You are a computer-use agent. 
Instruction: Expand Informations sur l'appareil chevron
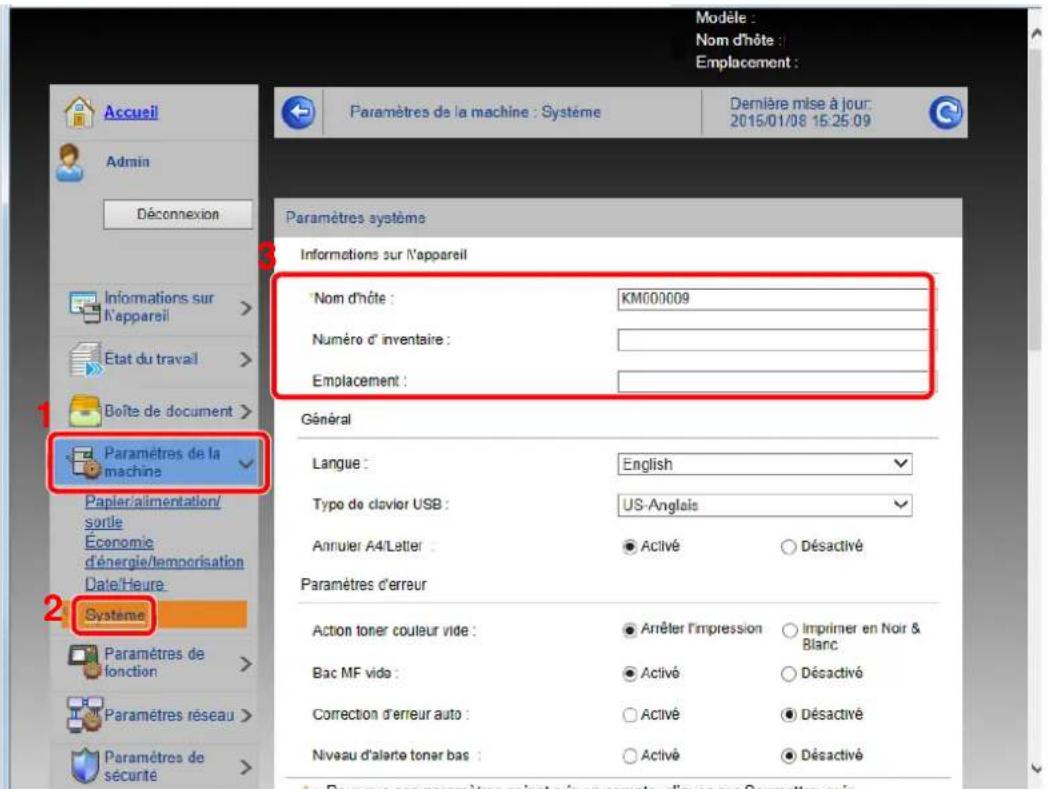point(245,308)
